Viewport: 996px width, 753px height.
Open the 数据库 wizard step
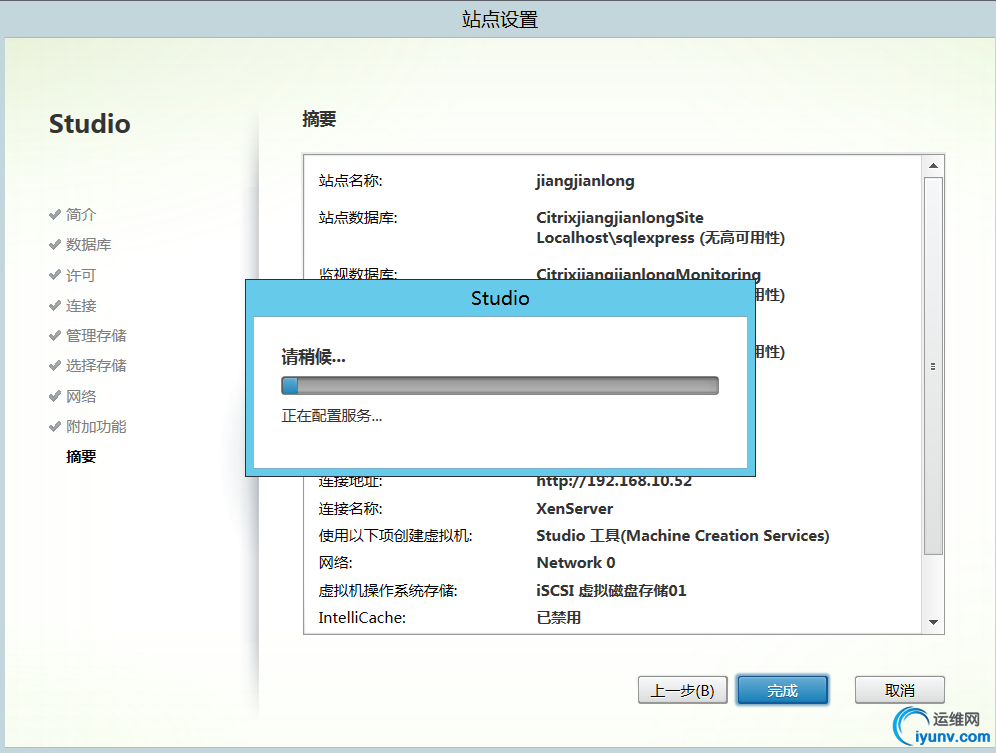pyautogui.click(x=88, y=245)
